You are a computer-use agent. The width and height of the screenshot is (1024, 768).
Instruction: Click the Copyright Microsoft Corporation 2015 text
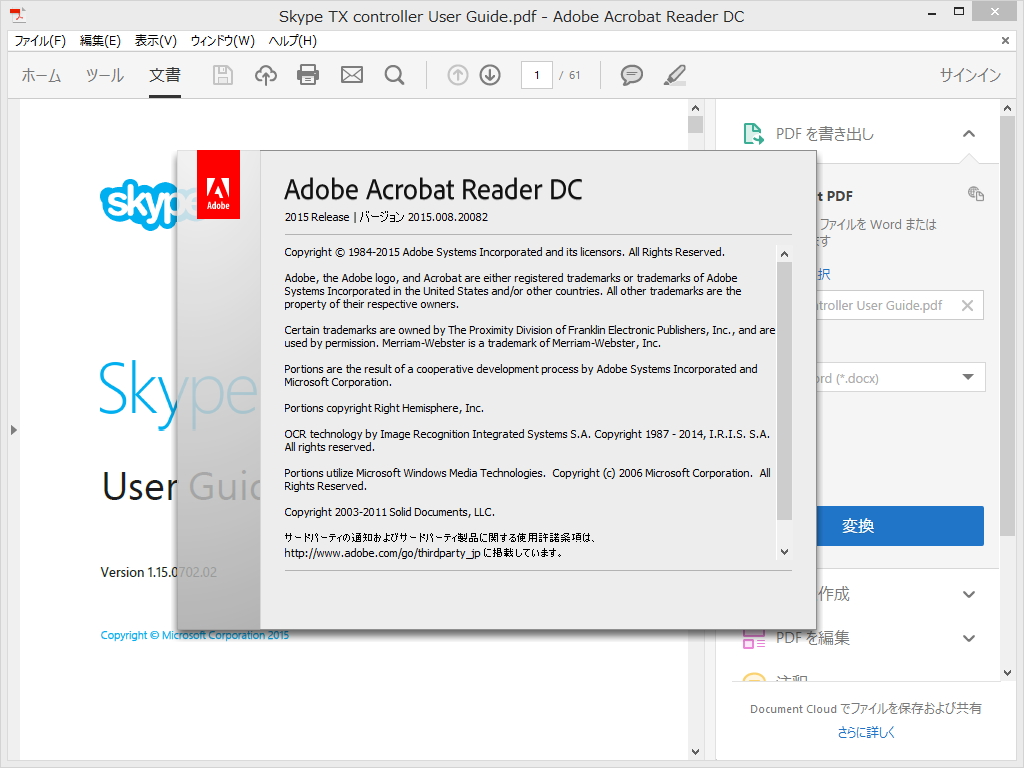pos(195,635)
